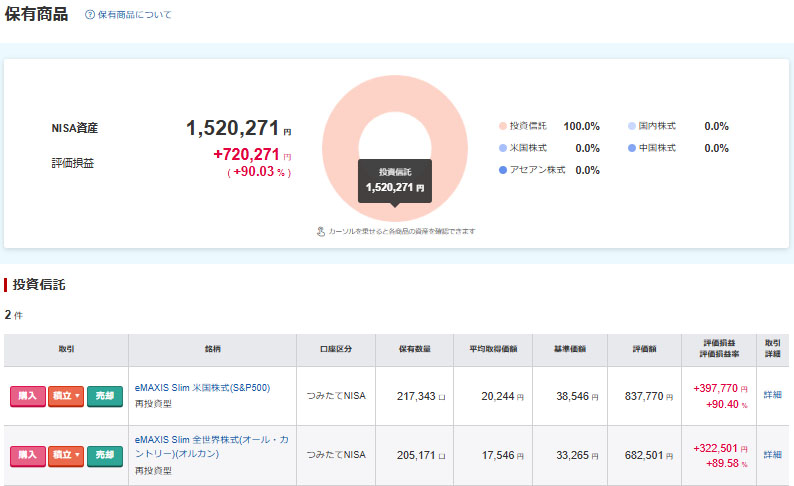
Task: Open the eMAXIS Slim 全世界株式 fund link
Action: 208,447
